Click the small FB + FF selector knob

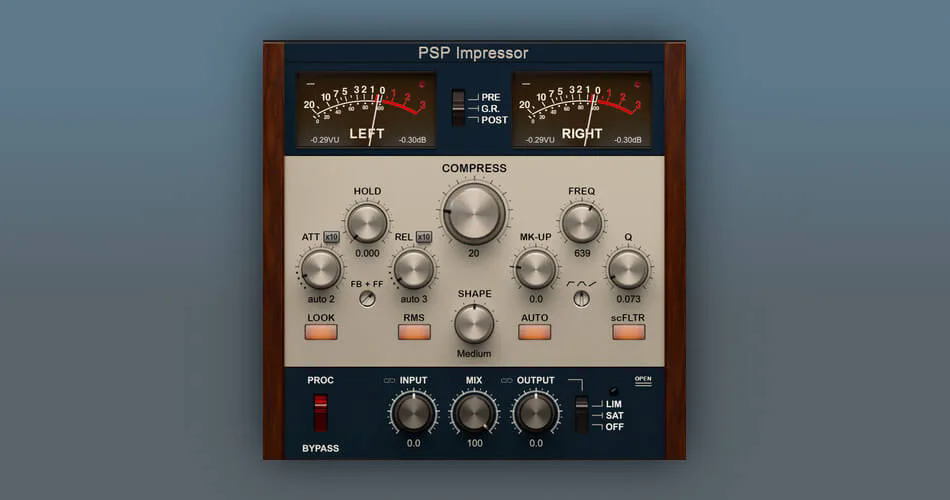pyautogui.click(x=367, y=299)
